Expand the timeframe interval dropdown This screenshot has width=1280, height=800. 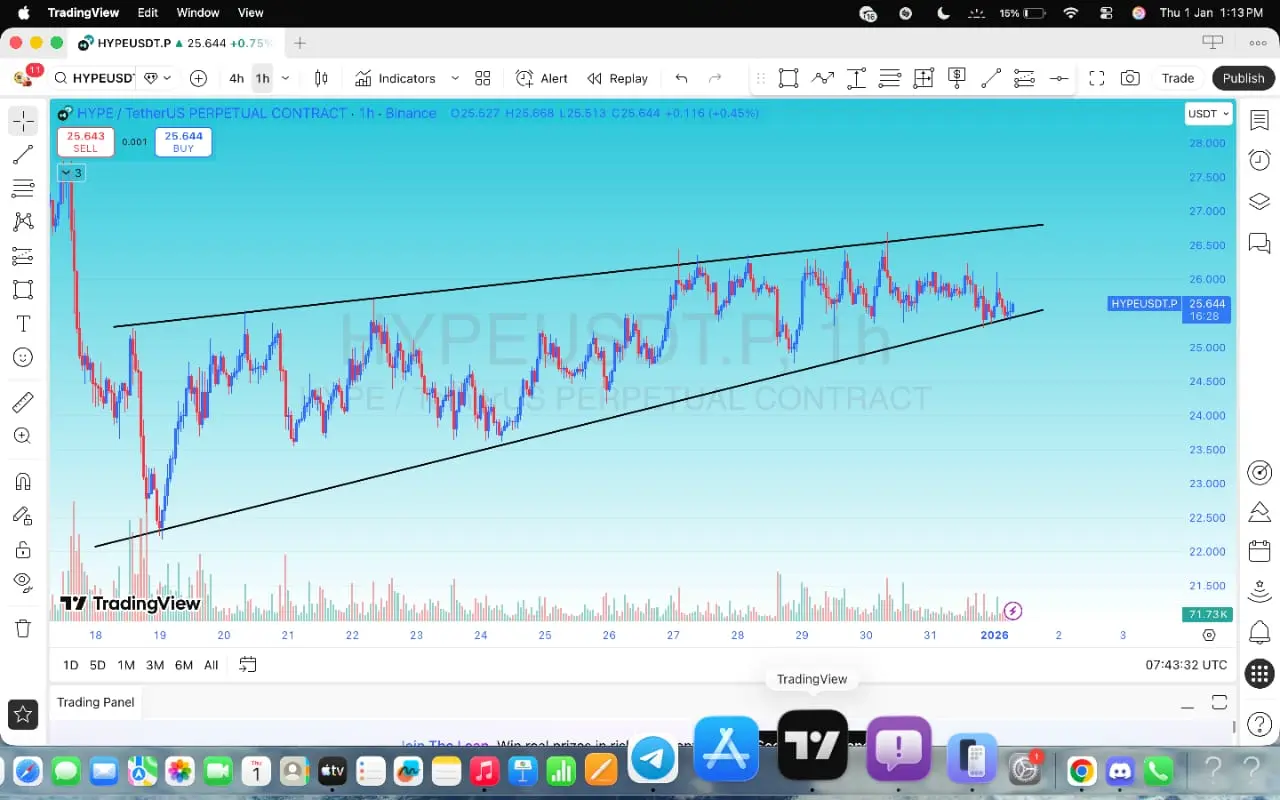click(286, 78)
